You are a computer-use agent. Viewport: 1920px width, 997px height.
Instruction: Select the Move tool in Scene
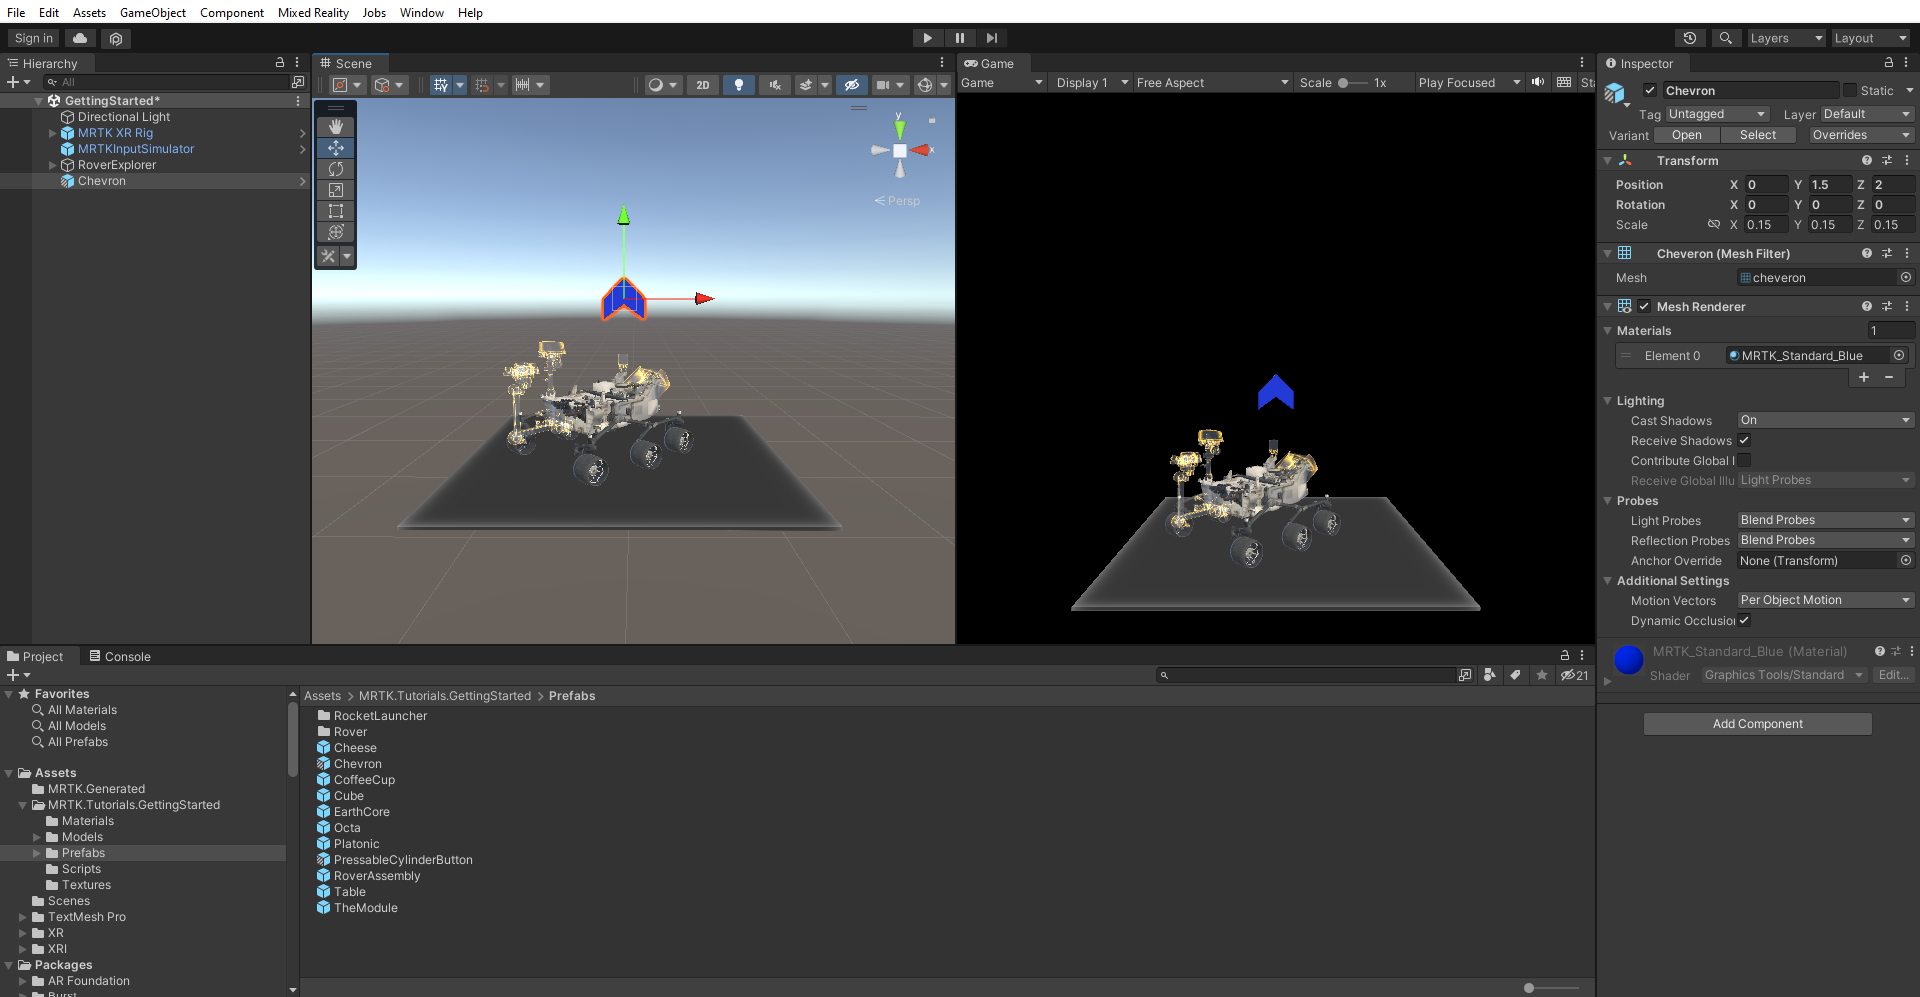pos(336,148)
